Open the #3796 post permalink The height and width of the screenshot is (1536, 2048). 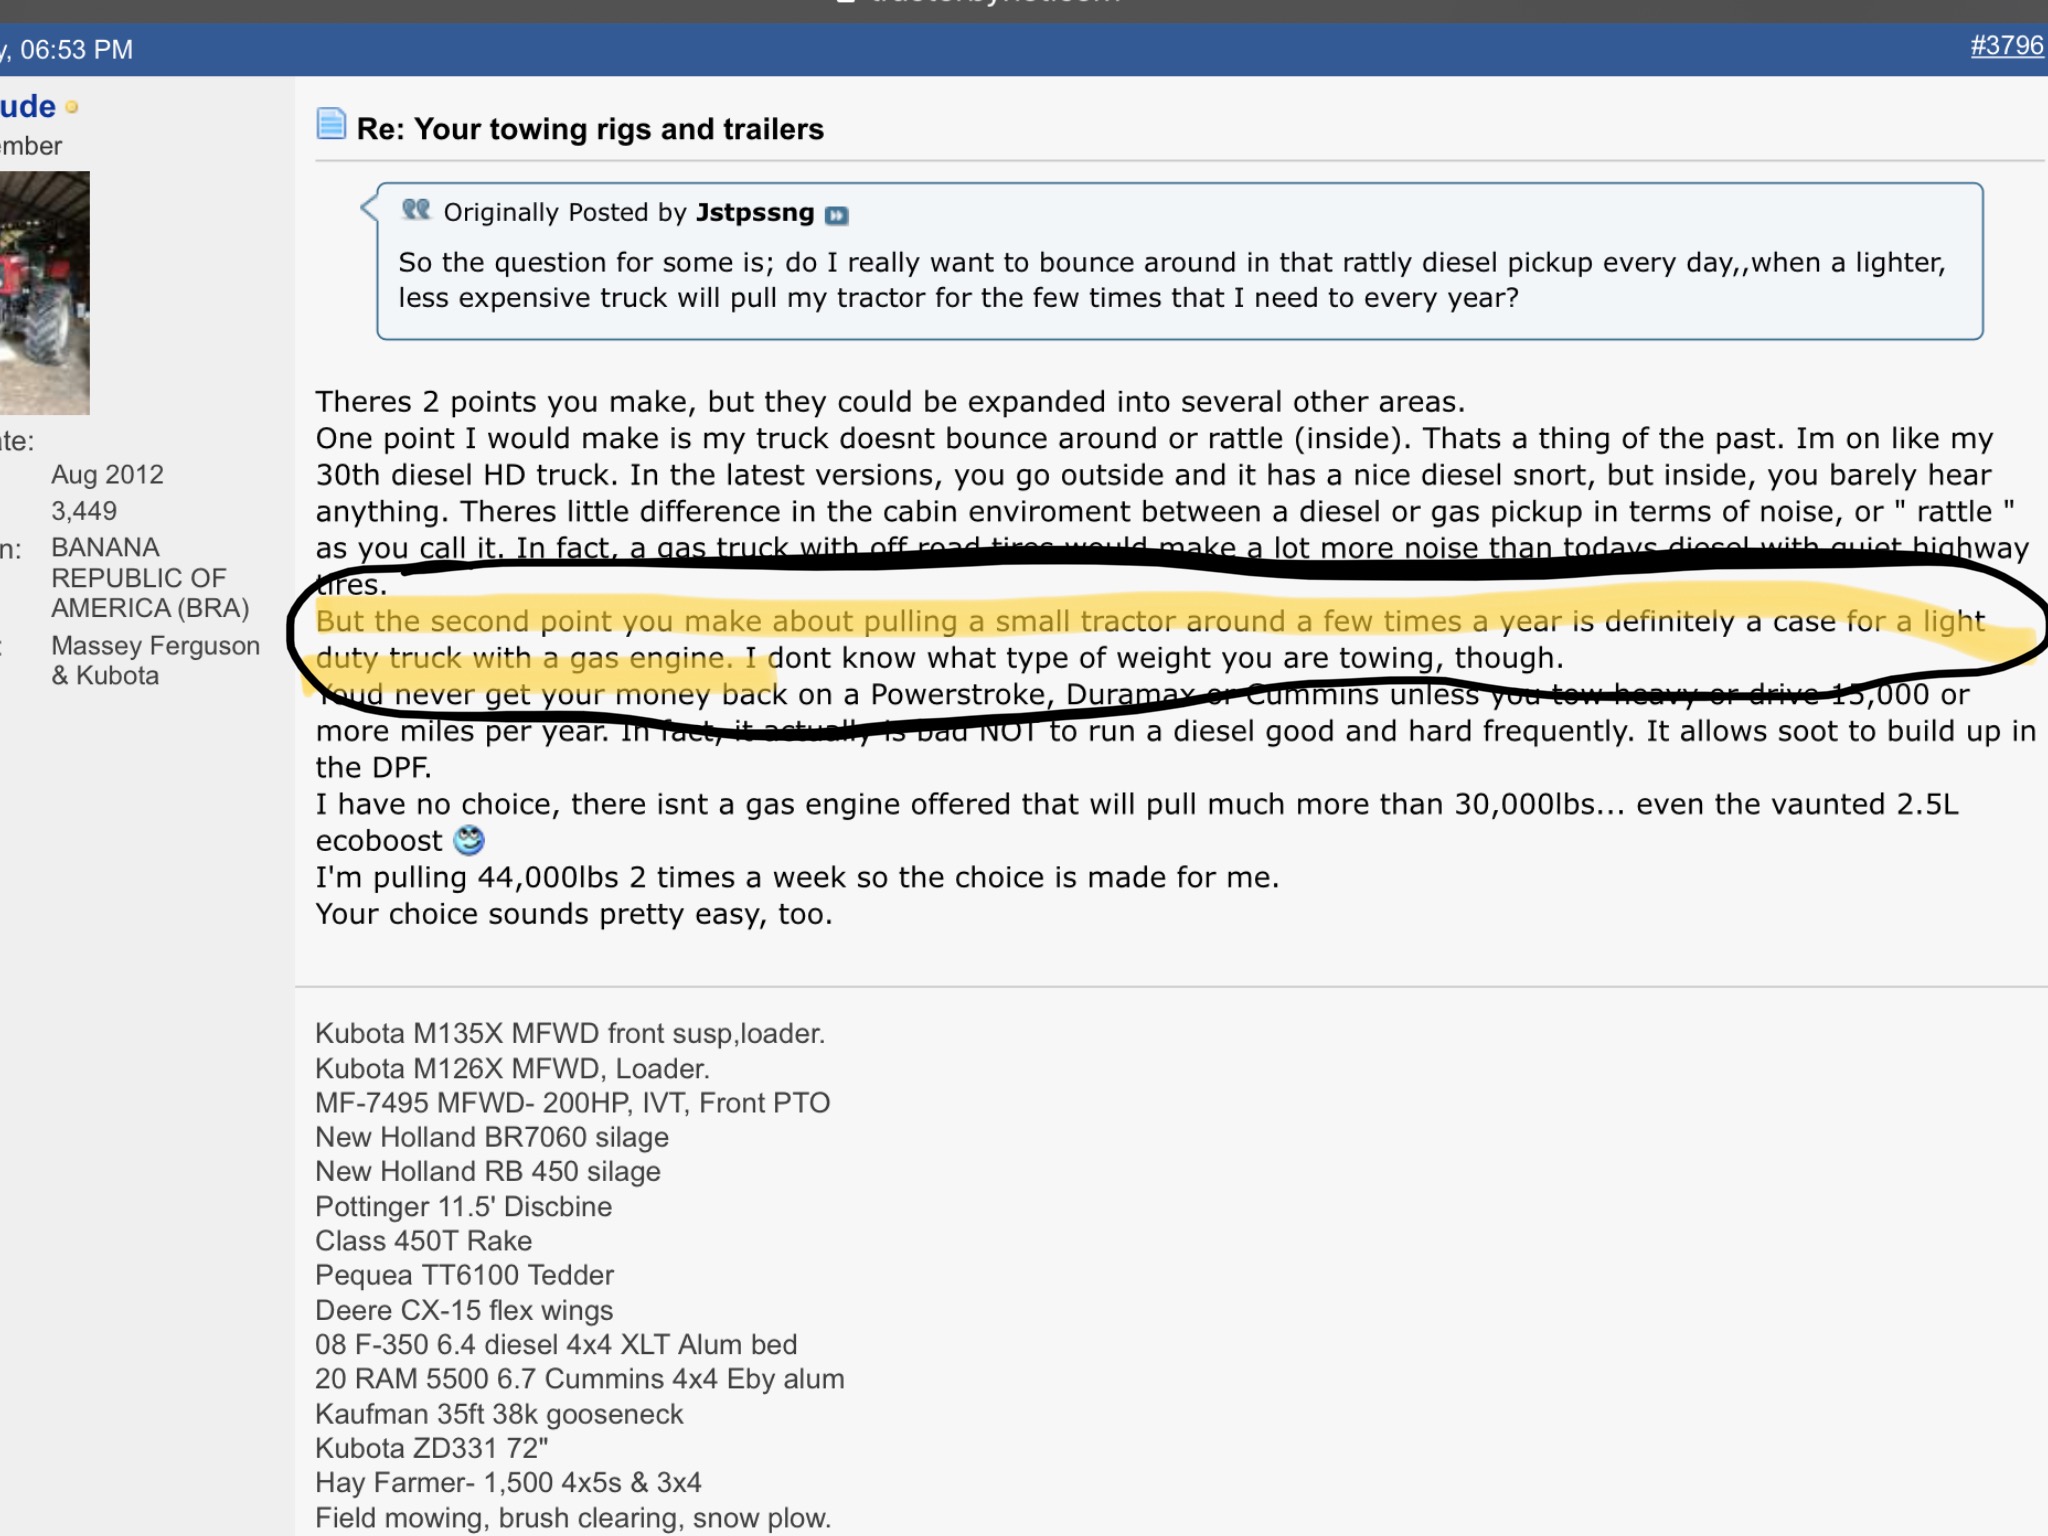tap(2007, 46)
